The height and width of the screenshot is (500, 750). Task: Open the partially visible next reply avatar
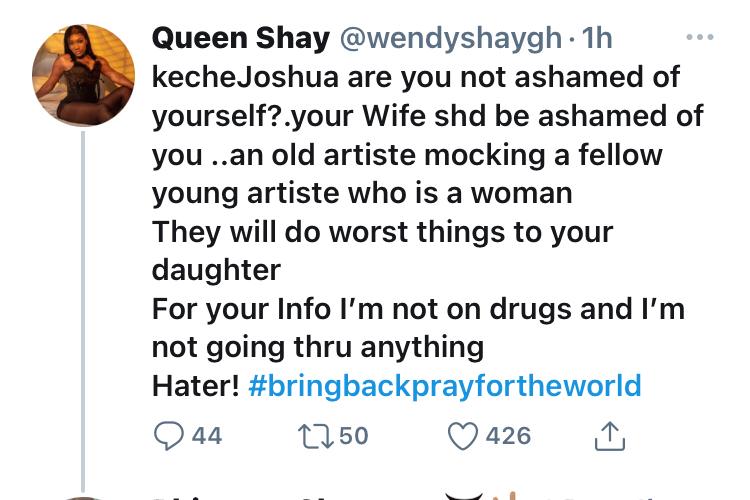pyautogui.click(x=83, y=498)
